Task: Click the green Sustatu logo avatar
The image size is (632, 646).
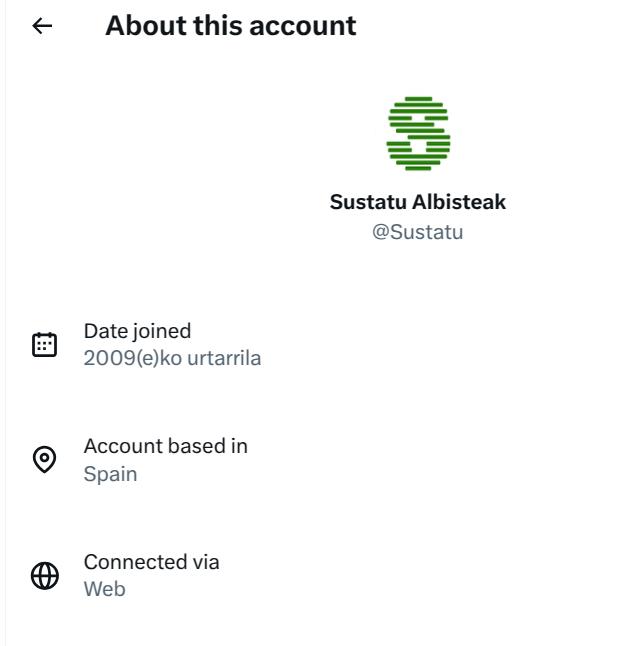Action: (x=418, y=134)
